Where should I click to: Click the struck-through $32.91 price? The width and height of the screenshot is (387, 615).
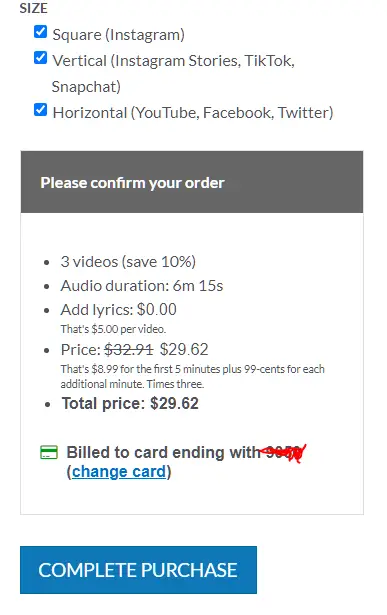(129, 349)
